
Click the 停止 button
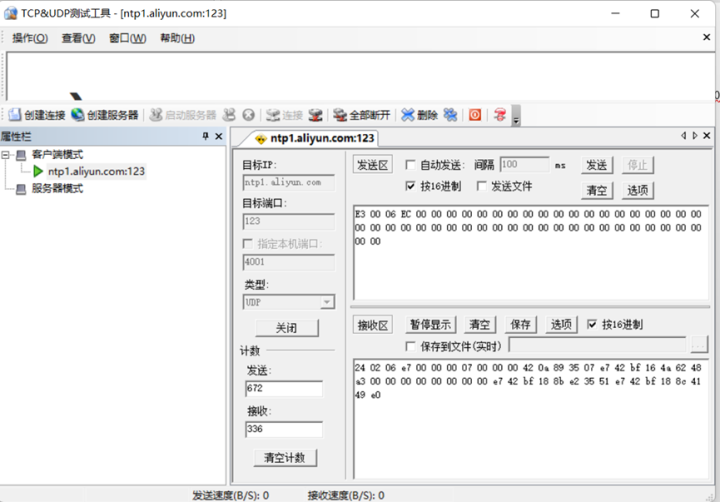pos(638,165)
